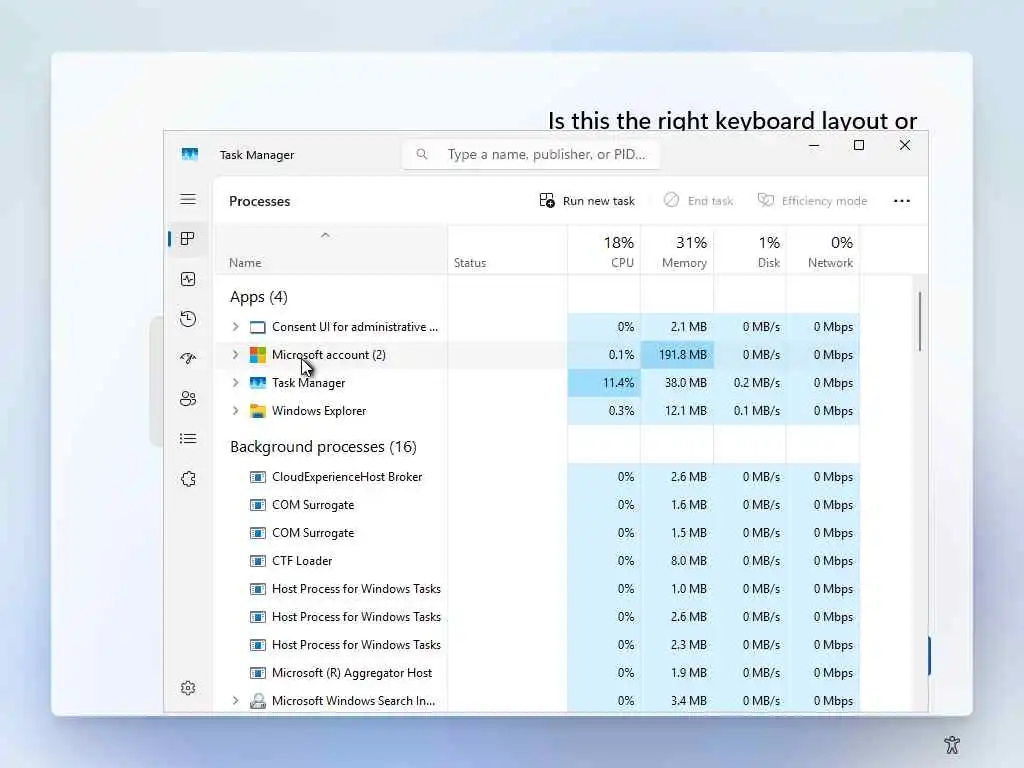Open the accessibility icon on the setup screen
This screenshot has width=1024, height=768.
pos(952,744)
